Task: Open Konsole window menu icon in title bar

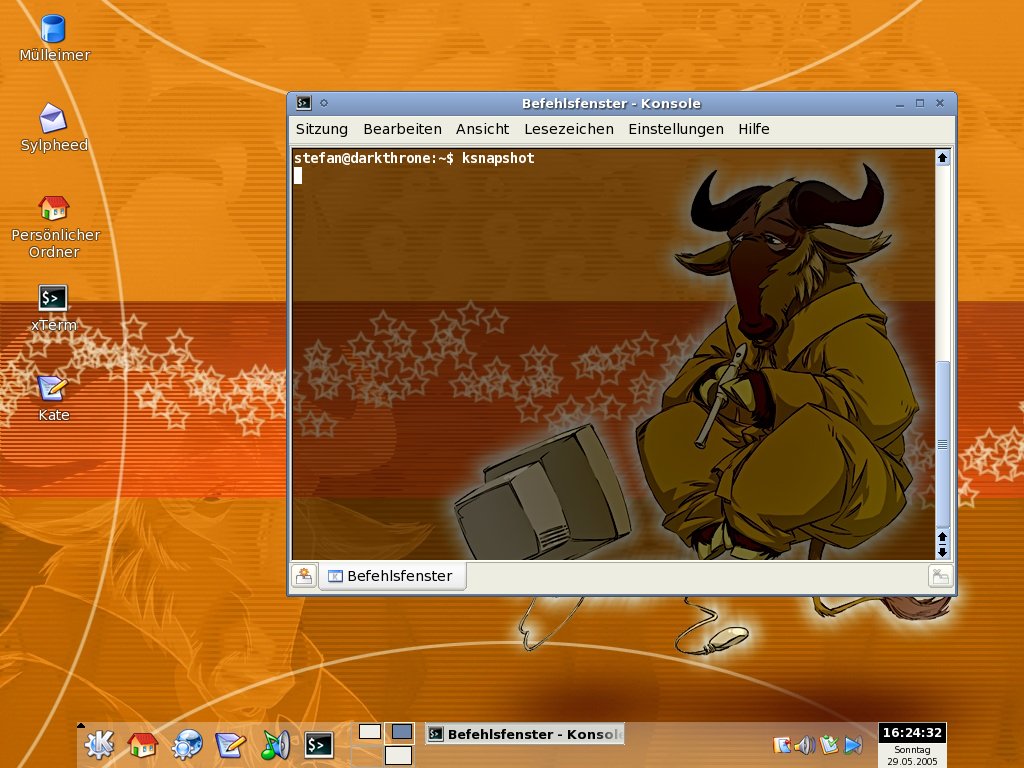Action: click(x=303, y=103)
